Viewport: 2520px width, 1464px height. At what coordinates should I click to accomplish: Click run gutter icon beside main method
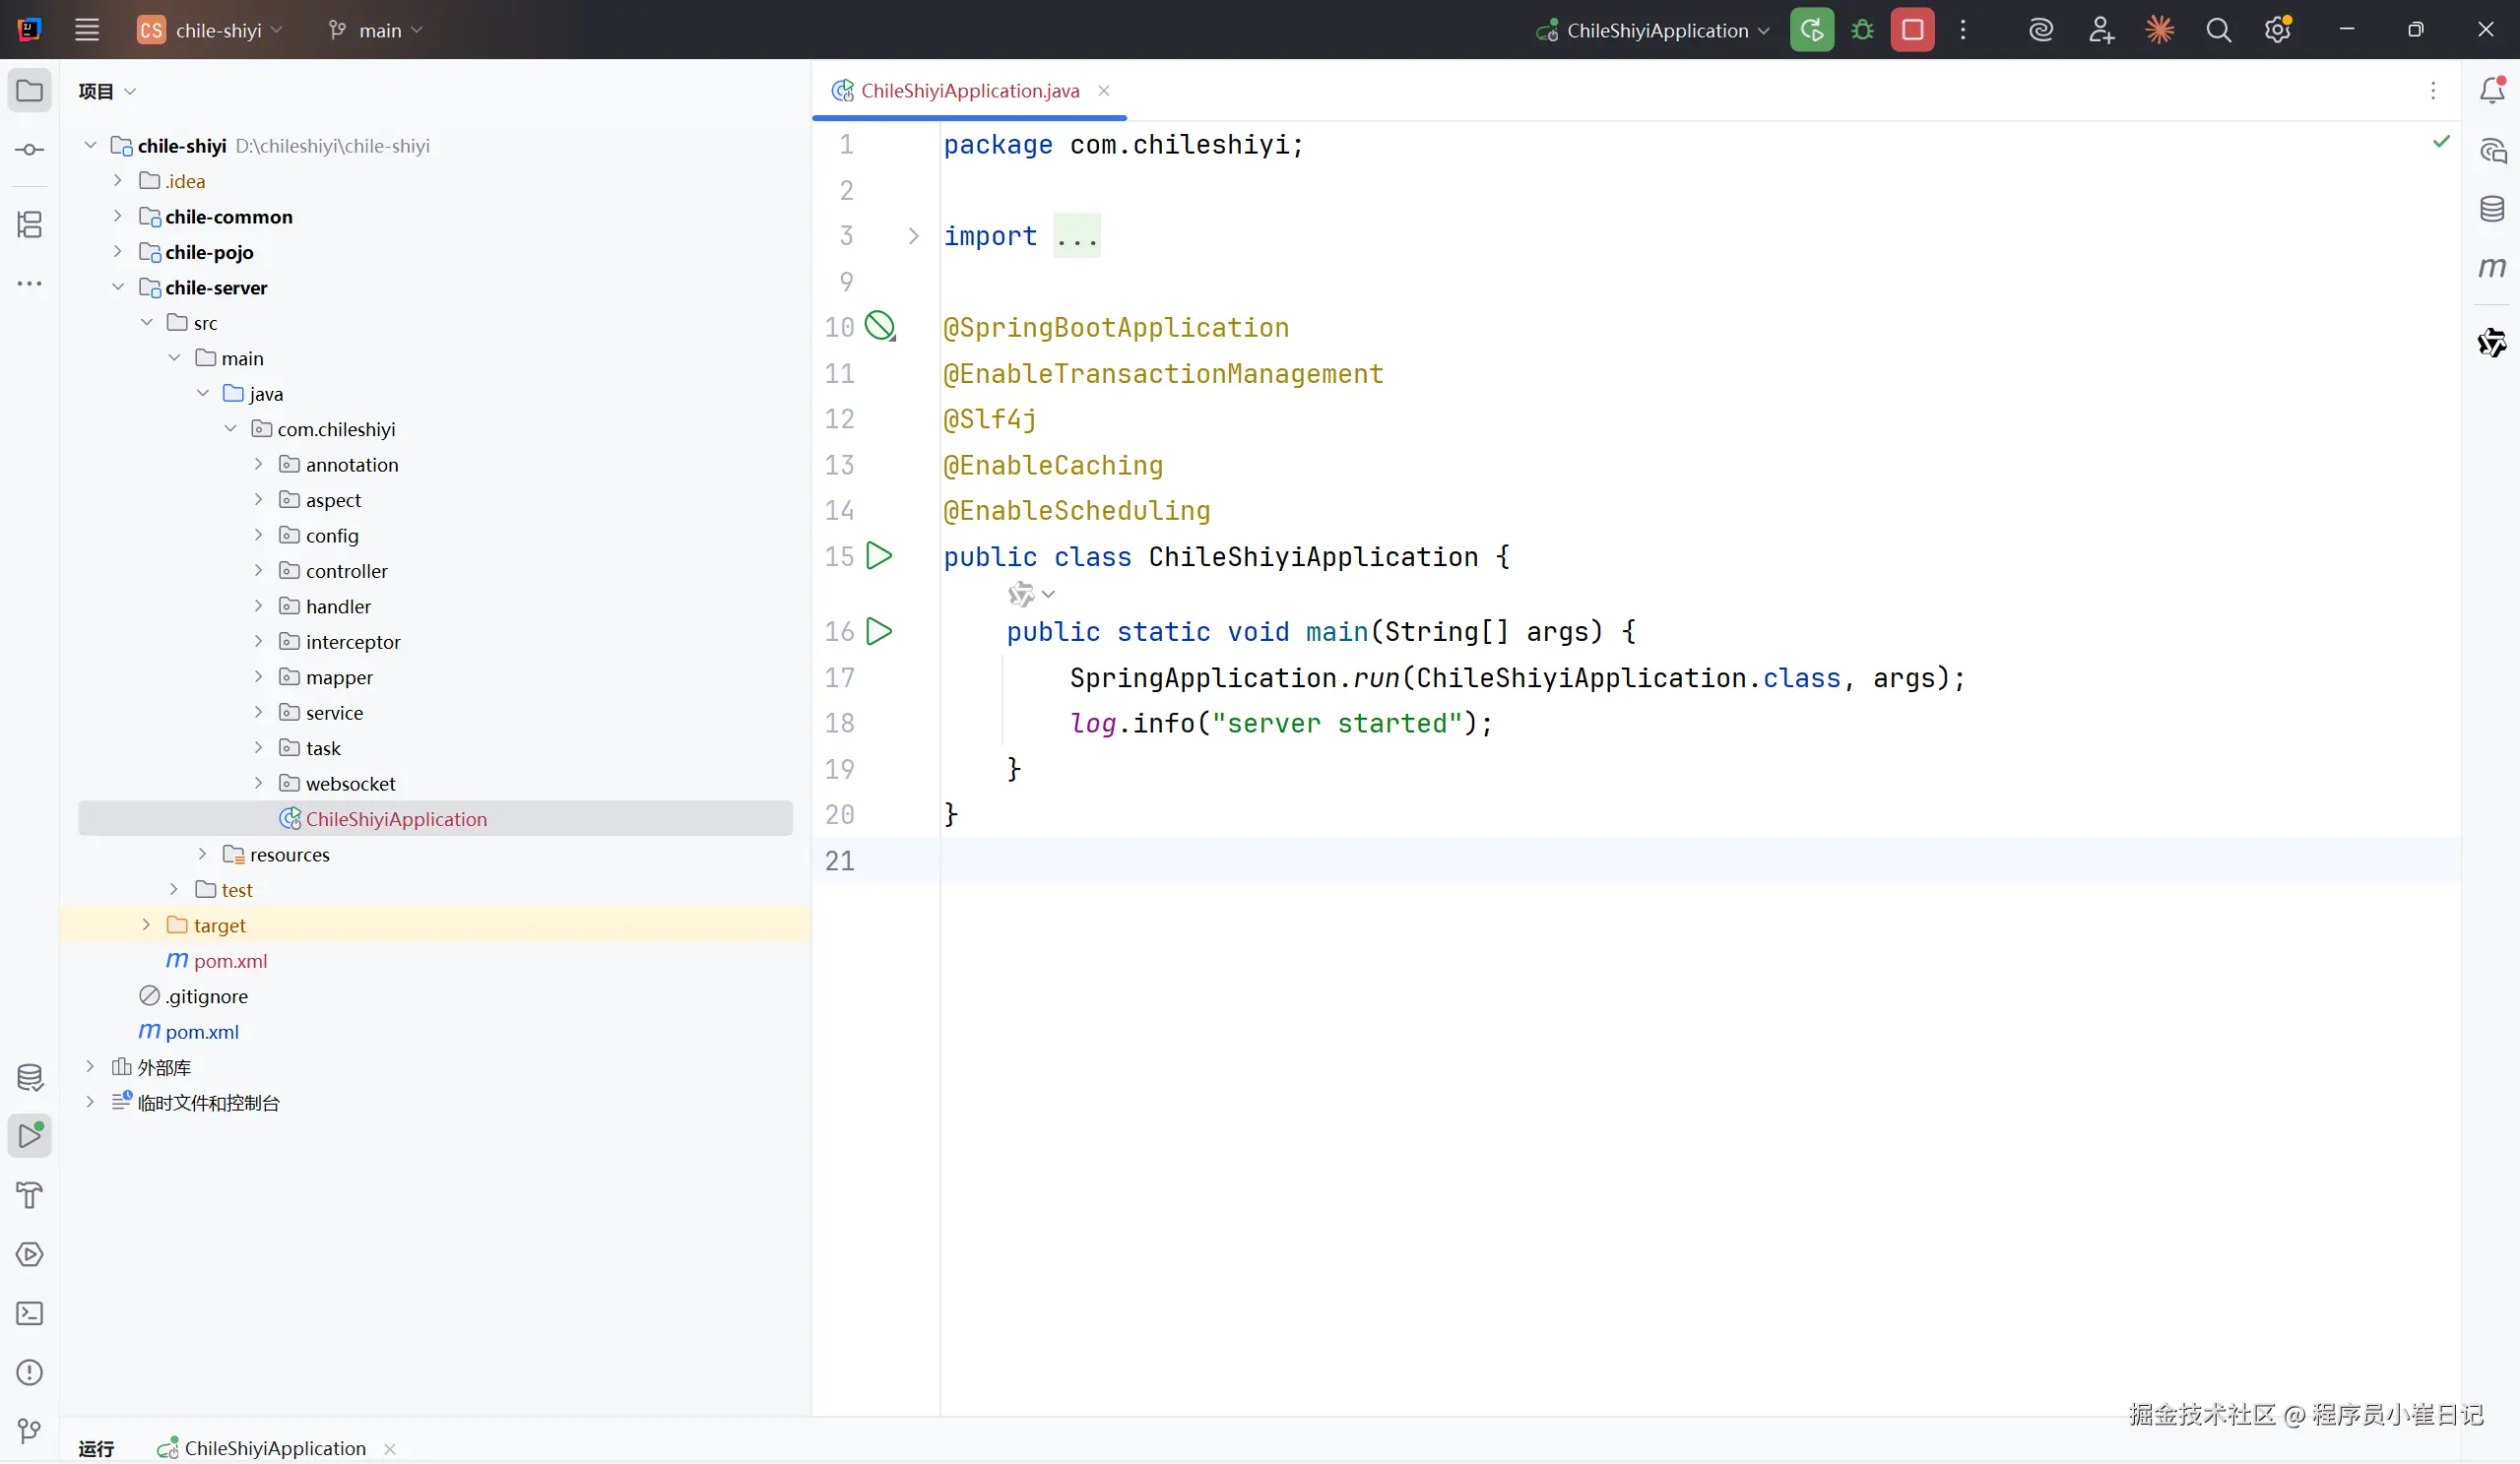(x=879, y=631)
